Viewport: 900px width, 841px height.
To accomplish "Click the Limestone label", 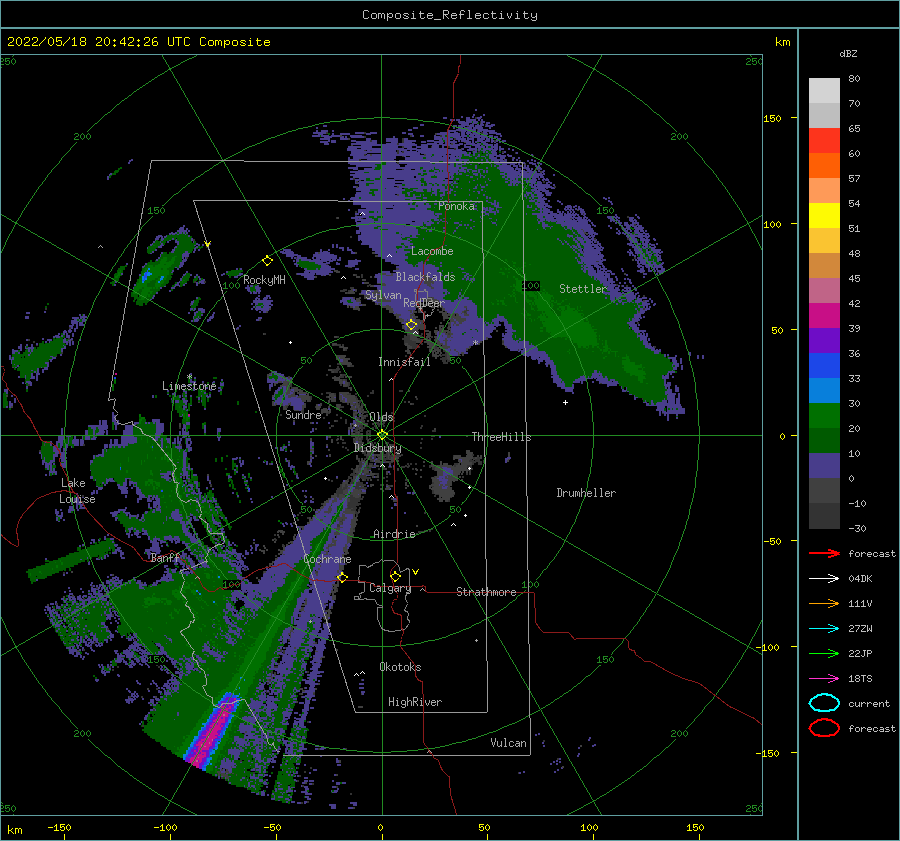I will 189,386.
